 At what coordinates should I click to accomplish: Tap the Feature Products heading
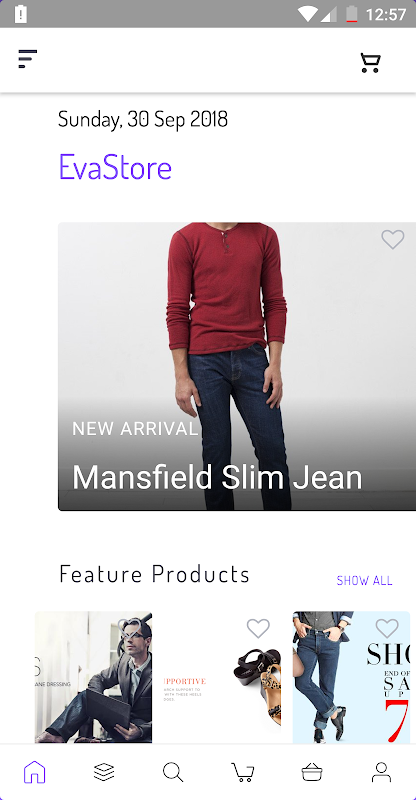click(154, 574)
